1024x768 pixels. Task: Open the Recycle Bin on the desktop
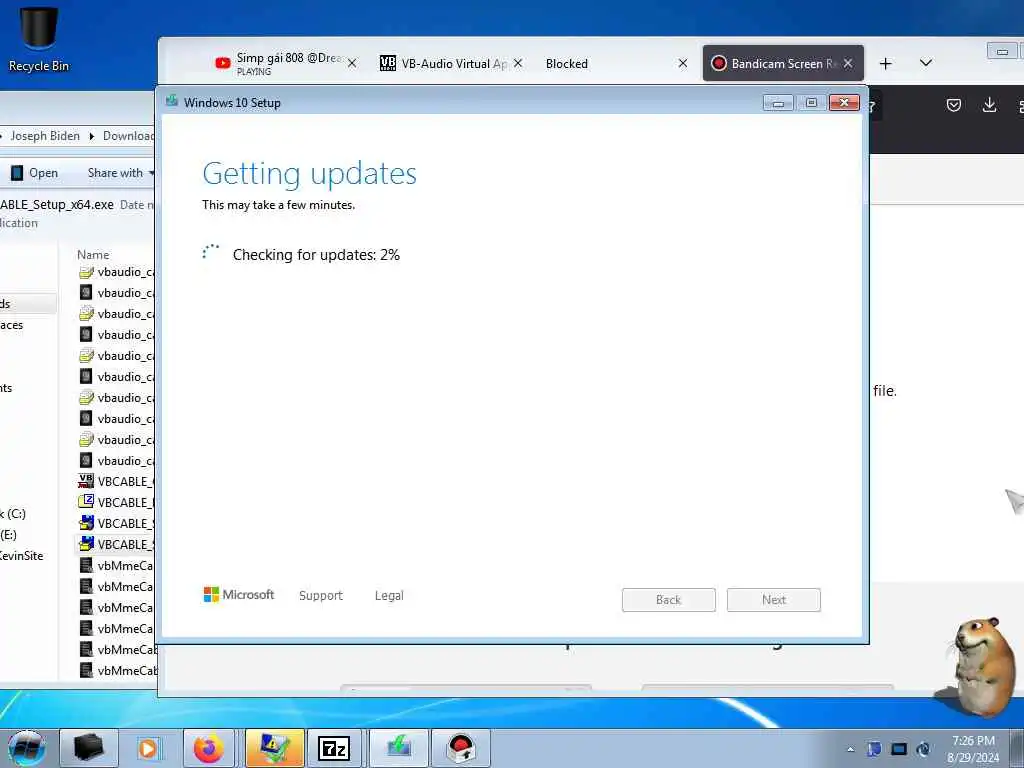click(x=39, y=39)
